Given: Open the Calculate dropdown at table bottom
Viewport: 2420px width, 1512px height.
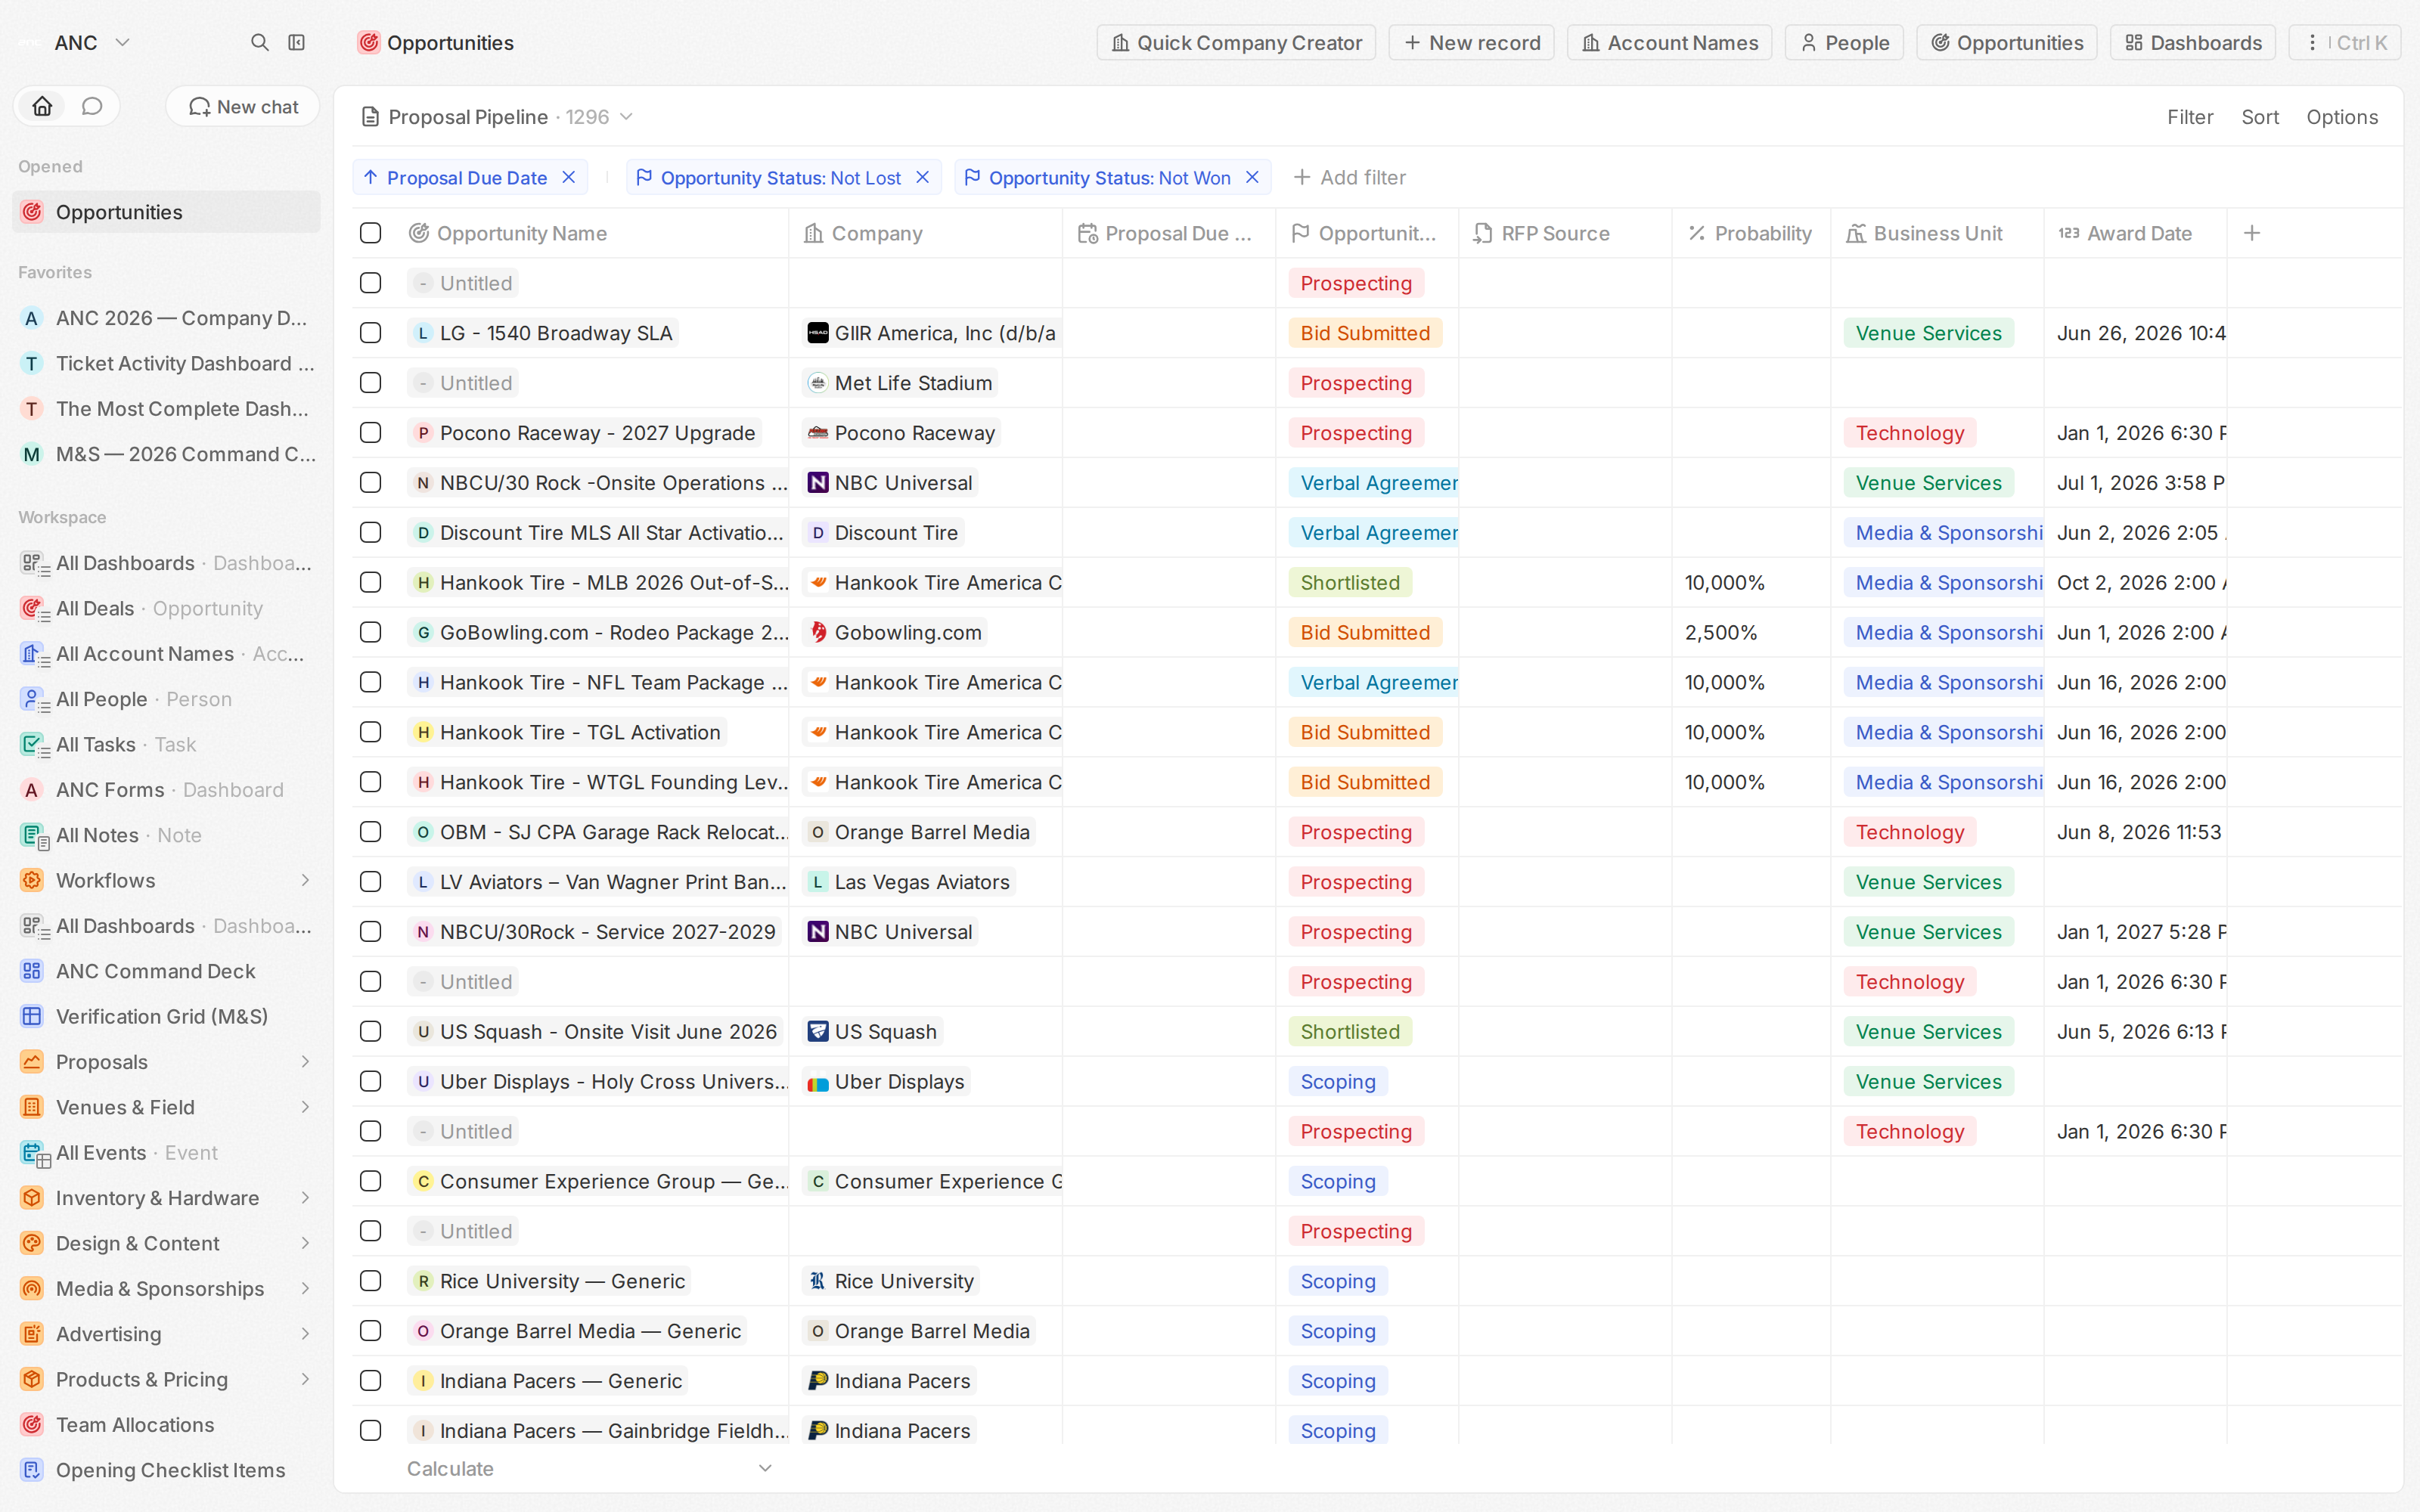Looking at the screenshot, I should pyautogui.click(x=590, y=1468).
